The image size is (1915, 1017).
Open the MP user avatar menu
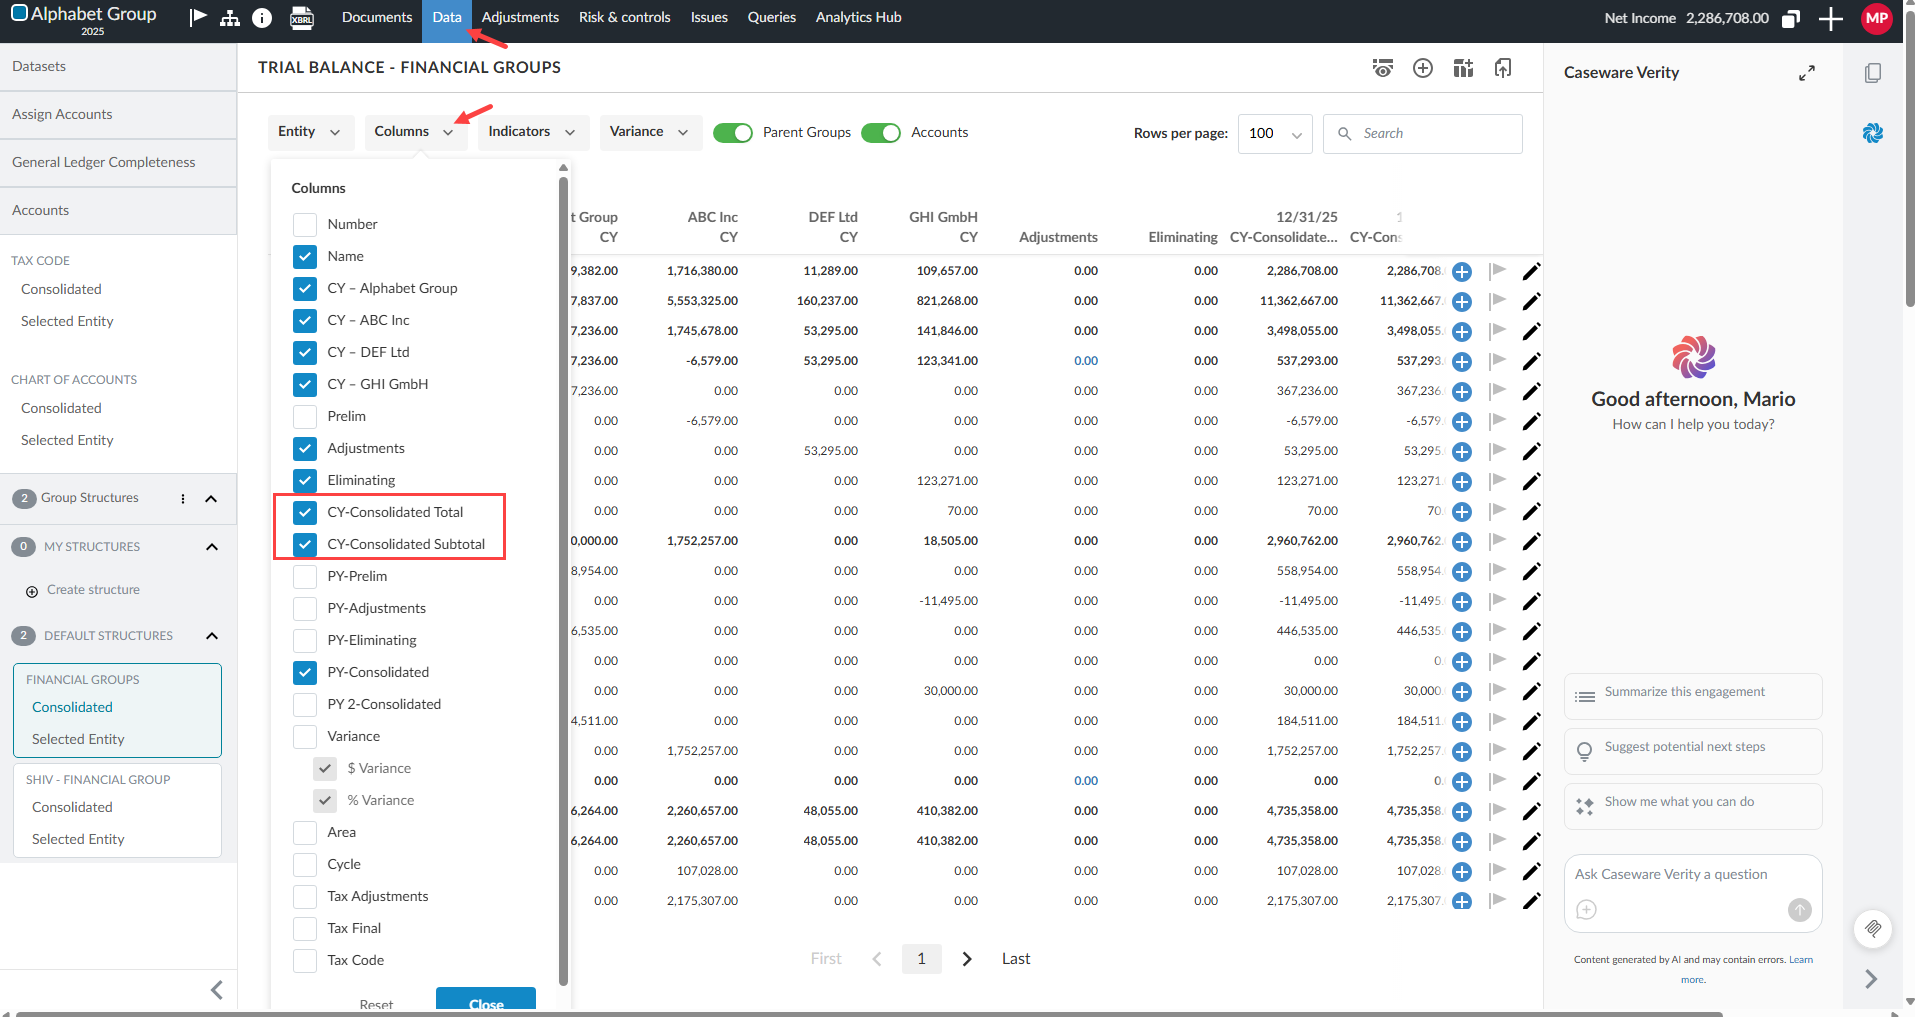click(x=1877, y=18)
